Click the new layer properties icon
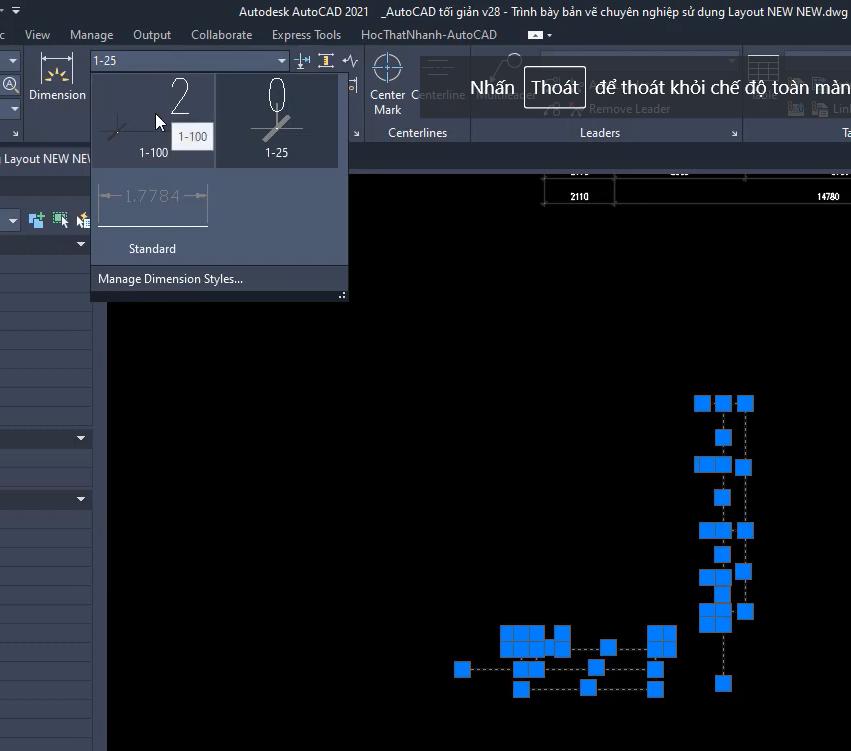Screen dimensions: 851x751 pos(36,219)
